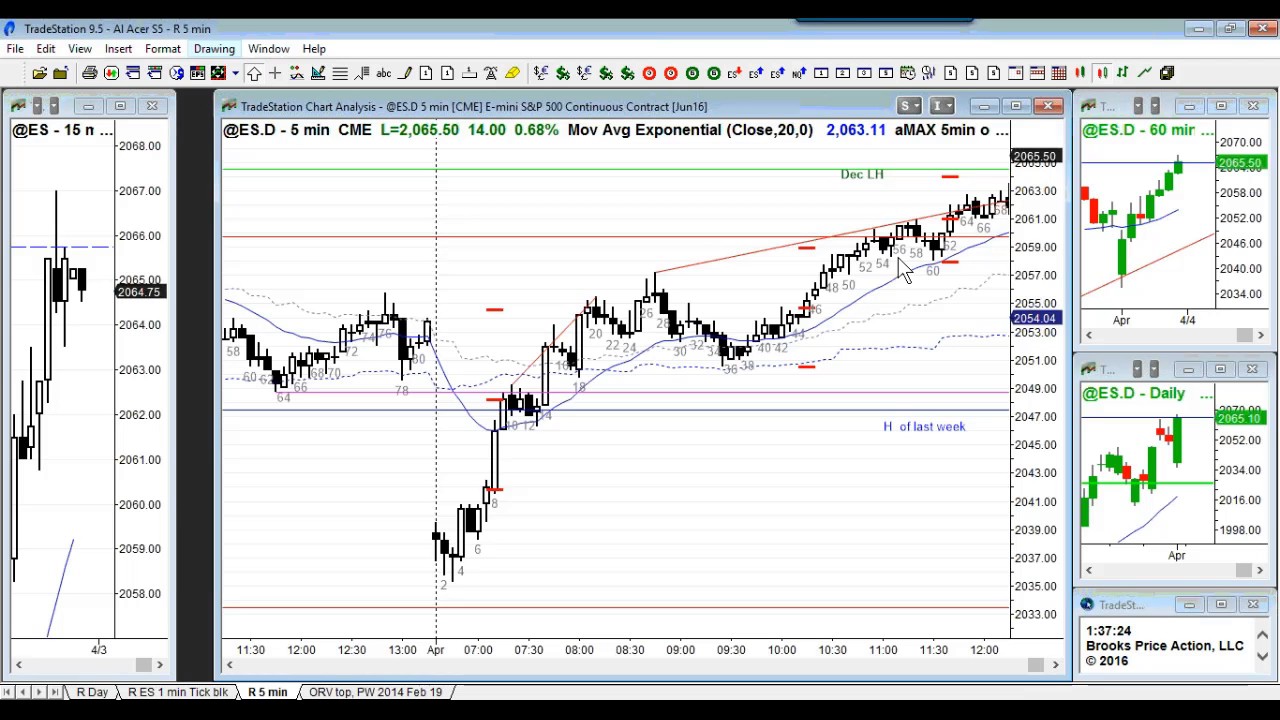
Task: Open dropdown arrow next to drawing-tools icon
Action: pyautogui.click(x=235, y=73)
